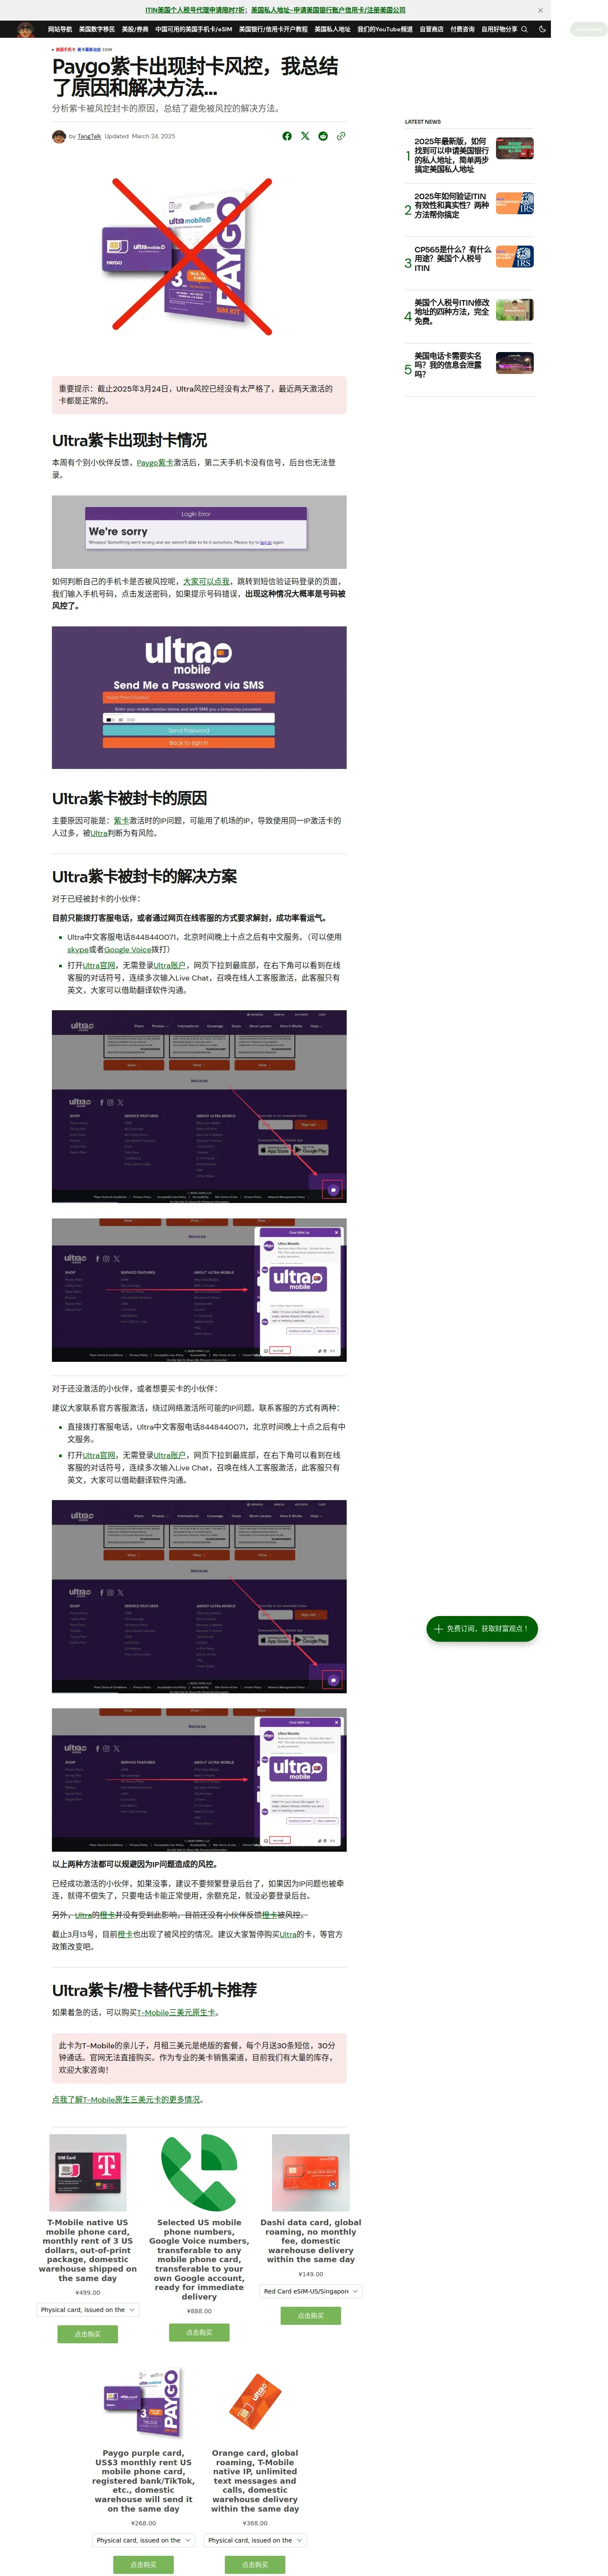
Task: Open 美股/券商 menu item
Action: pyautogui.click(x=135, y=29)
